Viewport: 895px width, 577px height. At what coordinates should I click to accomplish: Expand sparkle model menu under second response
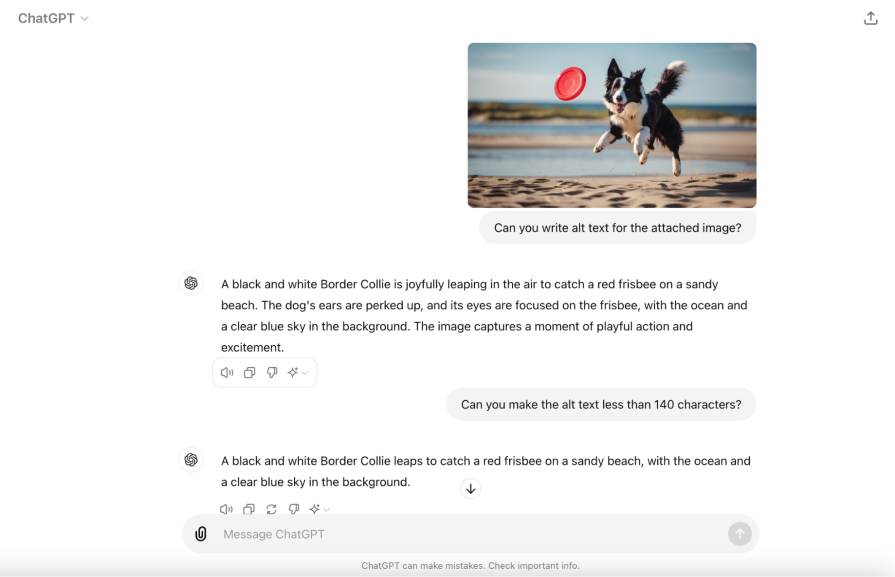point(319,509)
